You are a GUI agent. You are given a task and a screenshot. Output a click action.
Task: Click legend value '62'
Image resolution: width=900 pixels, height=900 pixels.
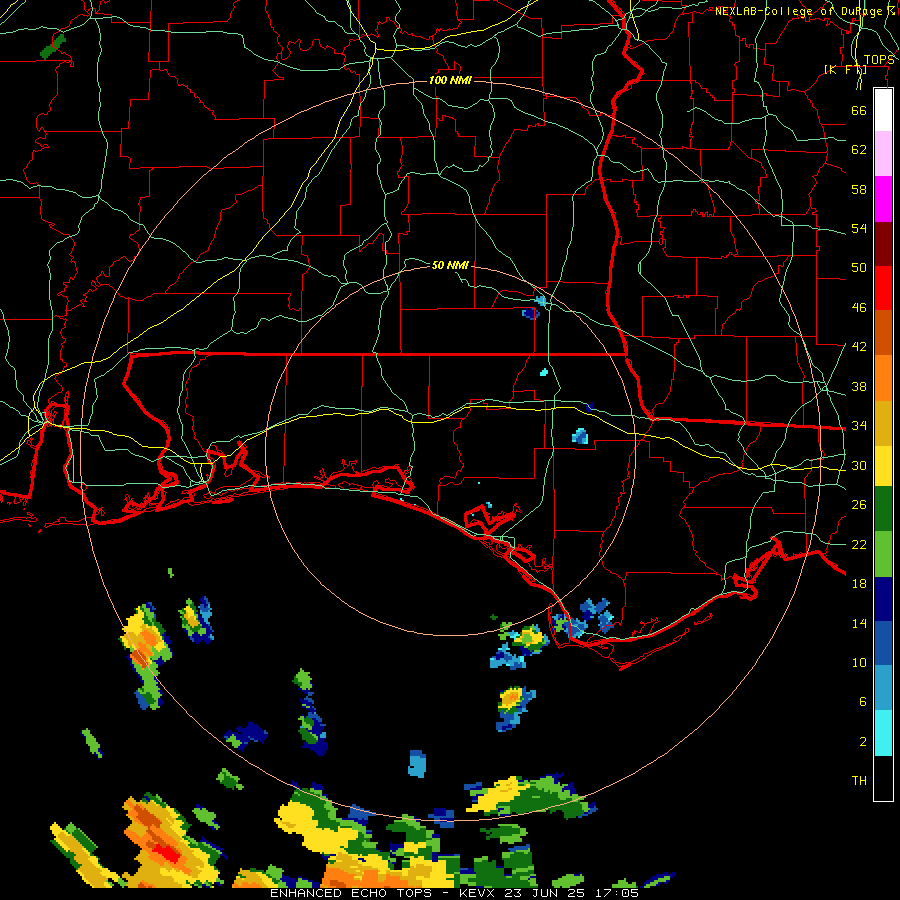[x=859, y=150]
